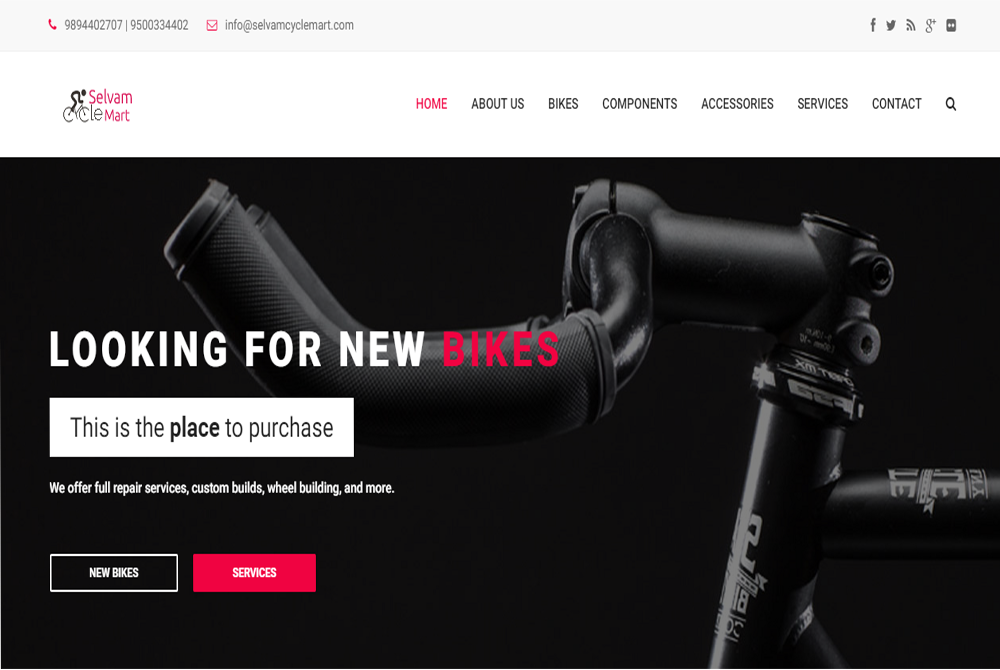This screenshot has height=670, width=1000.
Task: Click the Selvam Cycle Mart logo
Action: pos(98,105)
